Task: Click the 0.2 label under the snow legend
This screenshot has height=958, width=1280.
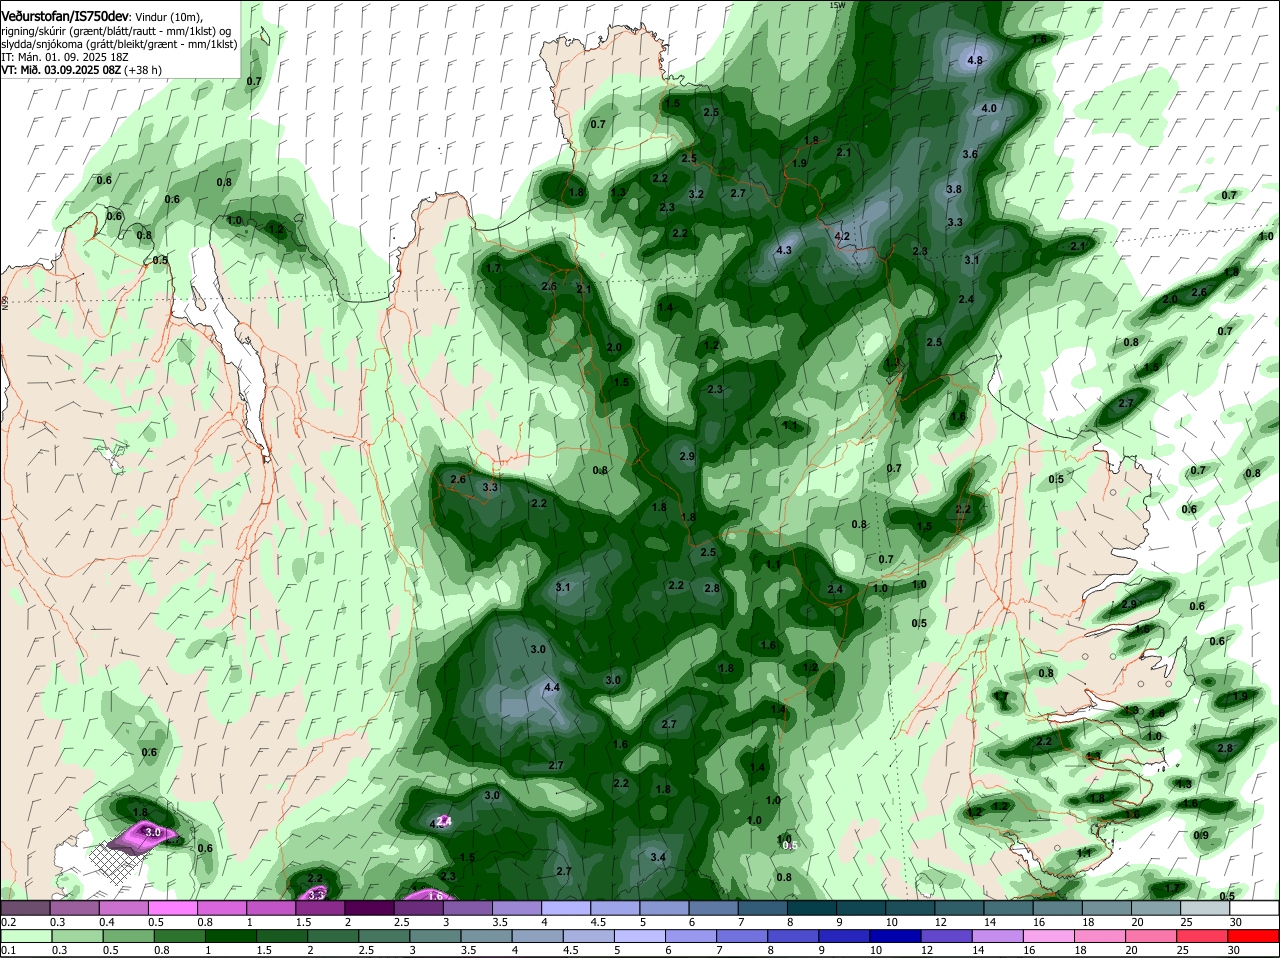Action: 8,921
